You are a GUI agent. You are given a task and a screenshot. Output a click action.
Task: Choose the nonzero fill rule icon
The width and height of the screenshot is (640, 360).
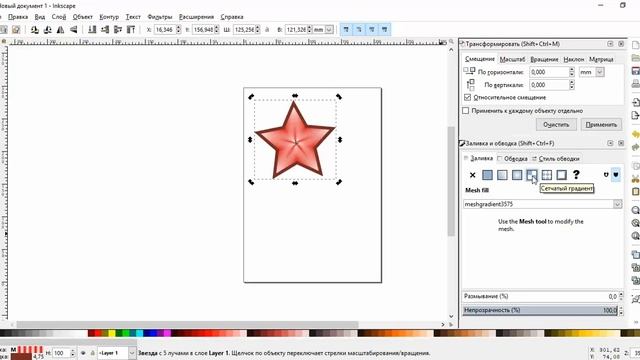(x=616, y=175)
